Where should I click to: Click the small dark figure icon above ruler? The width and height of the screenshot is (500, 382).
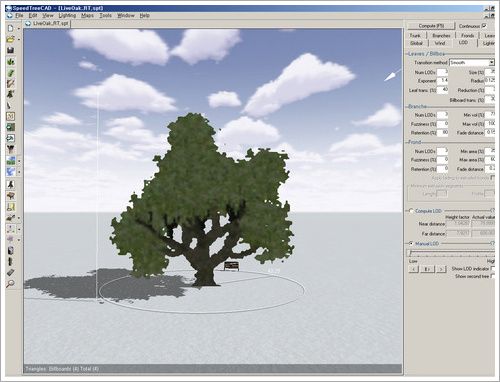point(11,261)
